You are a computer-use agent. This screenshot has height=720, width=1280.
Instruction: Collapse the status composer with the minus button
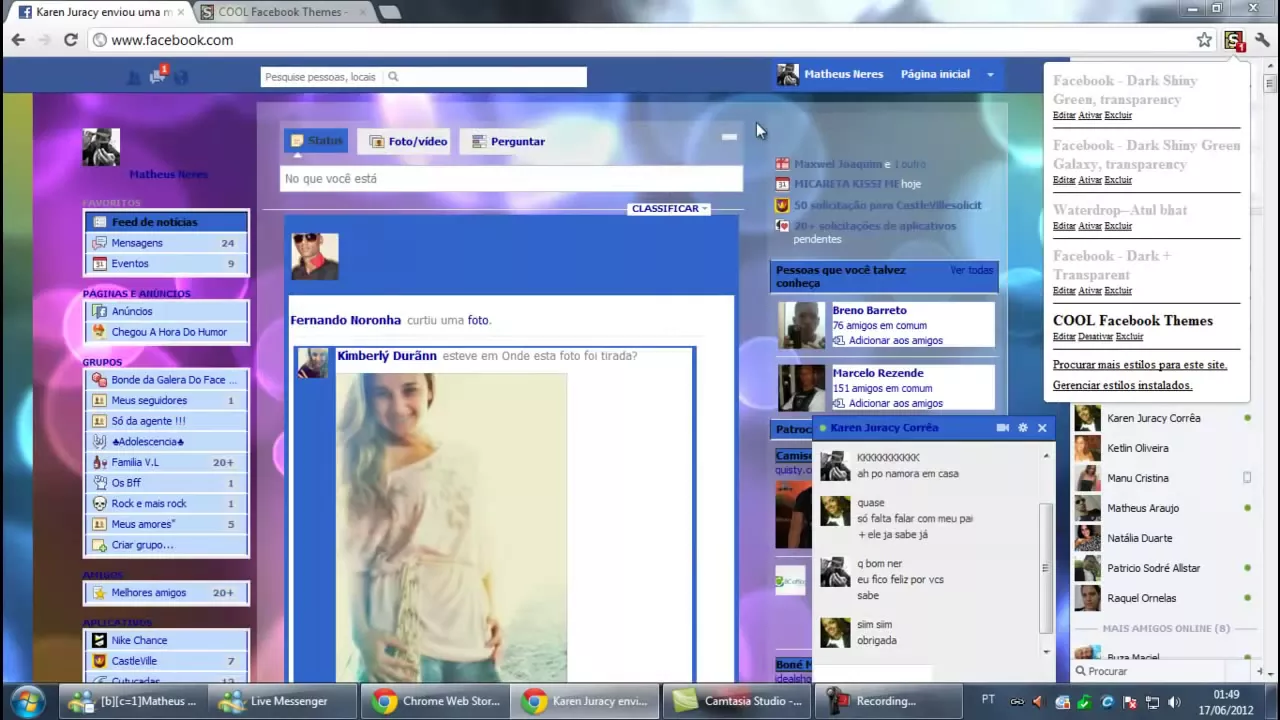[x=729, y=137]
